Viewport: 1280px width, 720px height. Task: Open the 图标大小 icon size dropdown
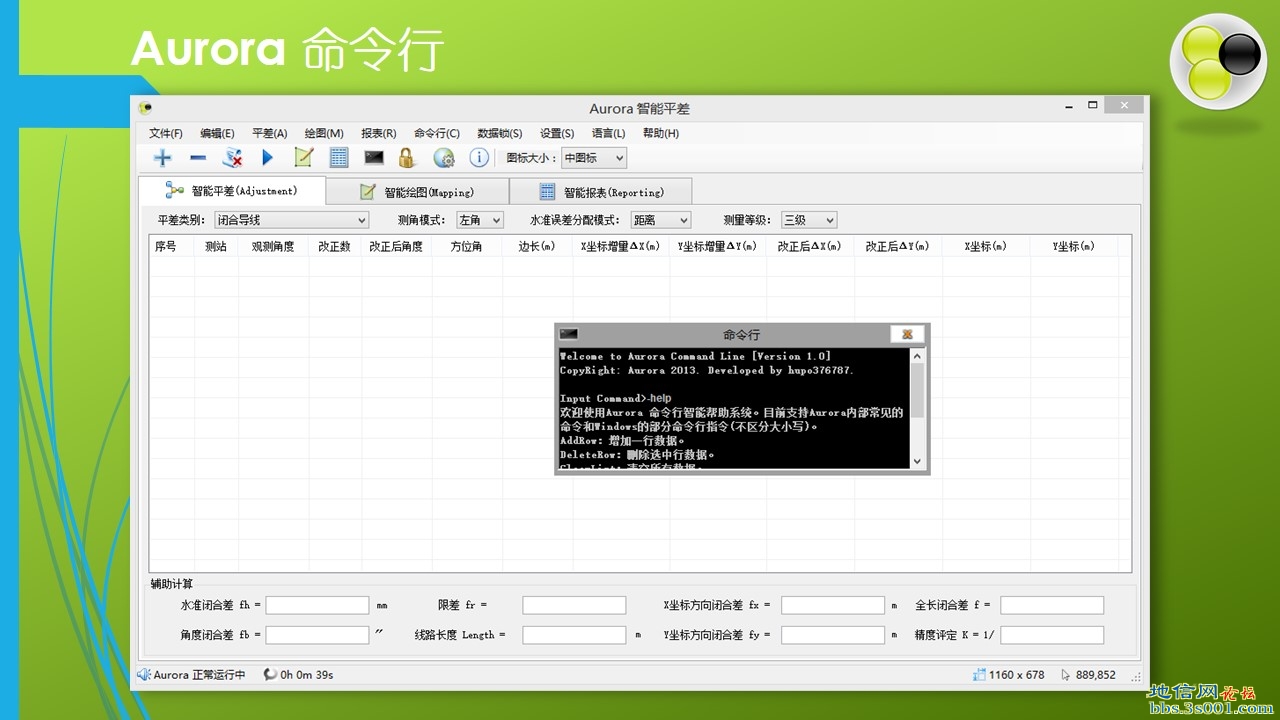(594, 158)
